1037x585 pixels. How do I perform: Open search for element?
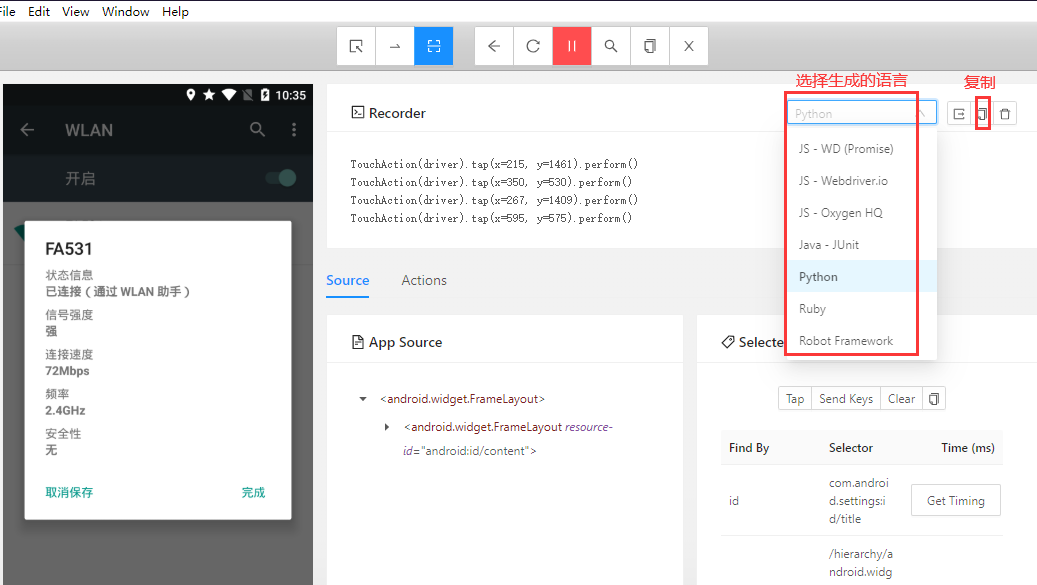coord(610,45)
